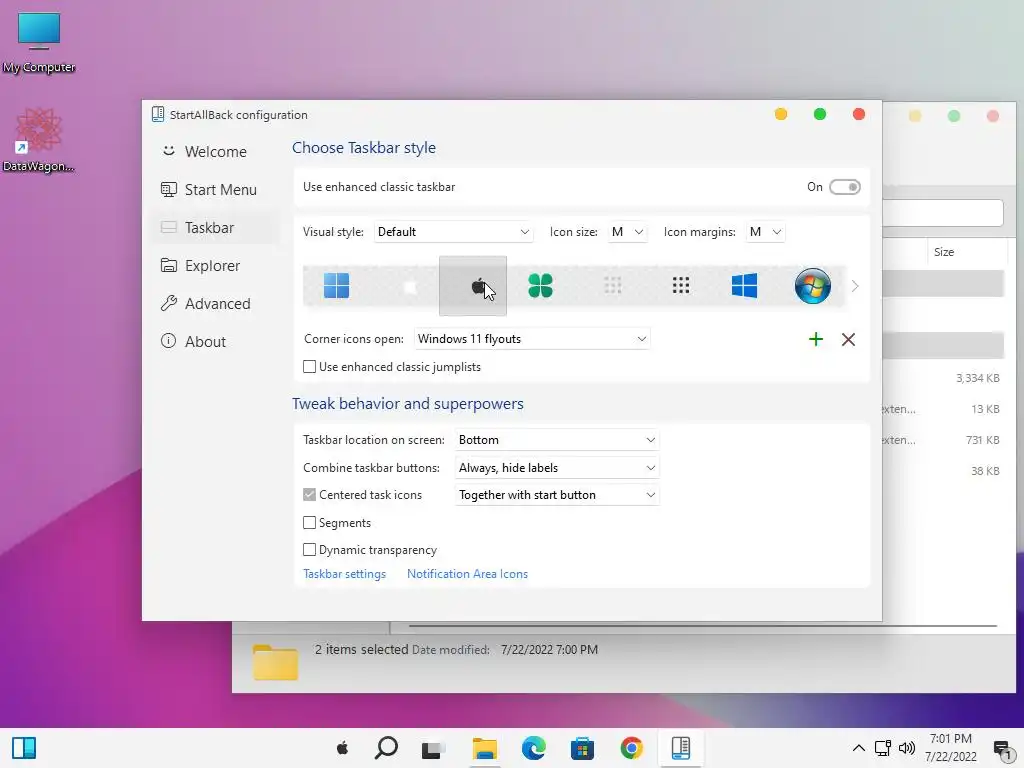Launch Microsoft Edge from taskbar

pyautogui.click(x=534, y=748)
